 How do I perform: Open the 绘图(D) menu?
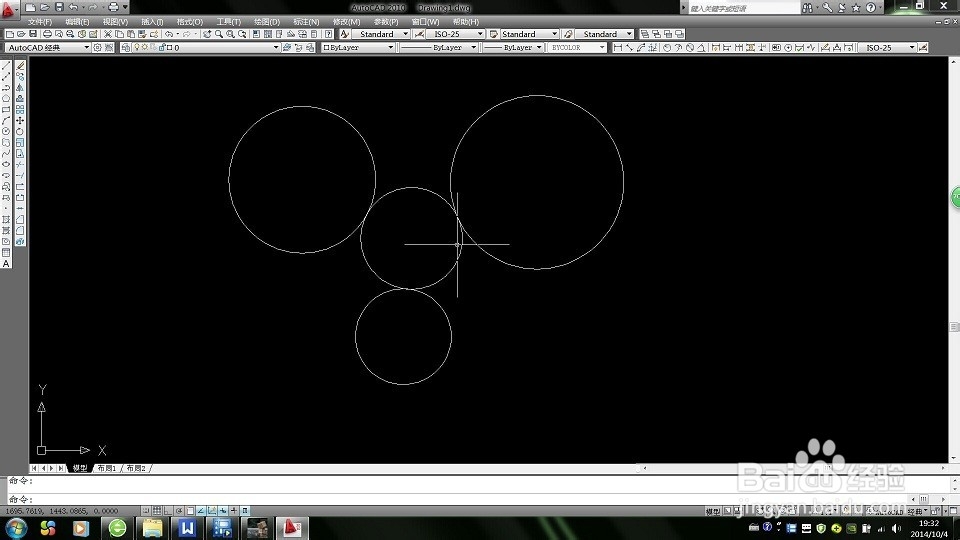click(267, 21)
